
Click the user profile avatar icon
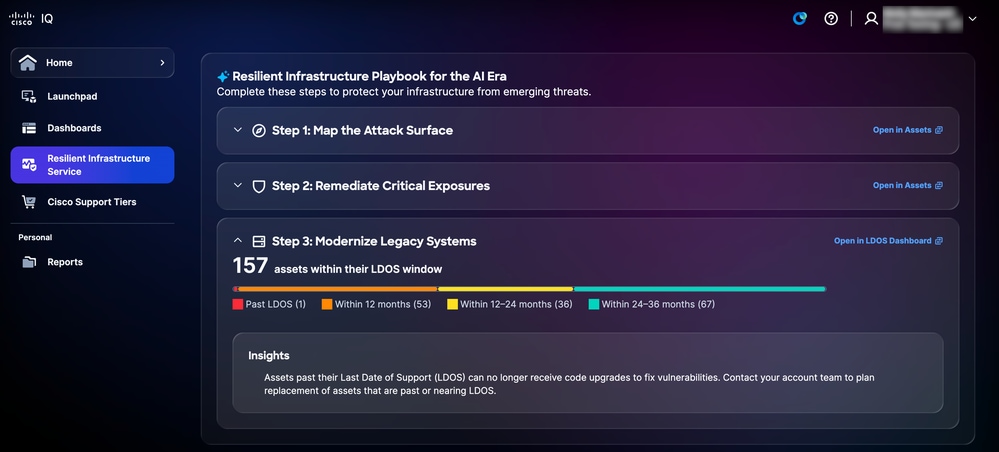(x=871, y=18)
